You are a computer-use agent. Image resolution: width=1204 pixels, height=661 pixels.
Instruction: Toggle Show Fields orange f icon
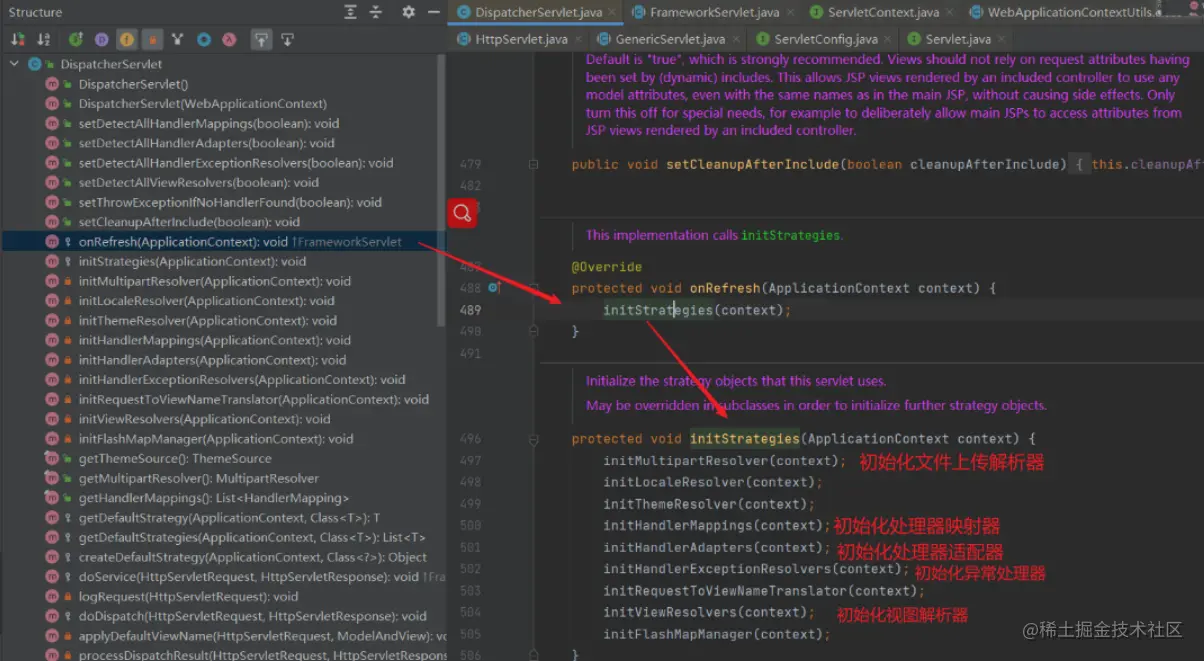coord(127,40)
